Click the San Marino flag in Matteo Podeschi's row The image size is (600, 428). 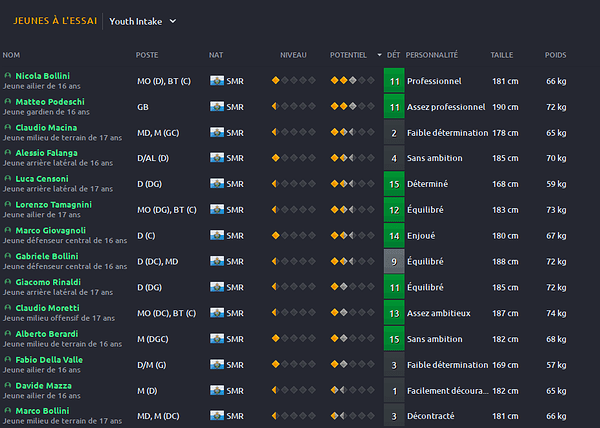tap(217, 106)
